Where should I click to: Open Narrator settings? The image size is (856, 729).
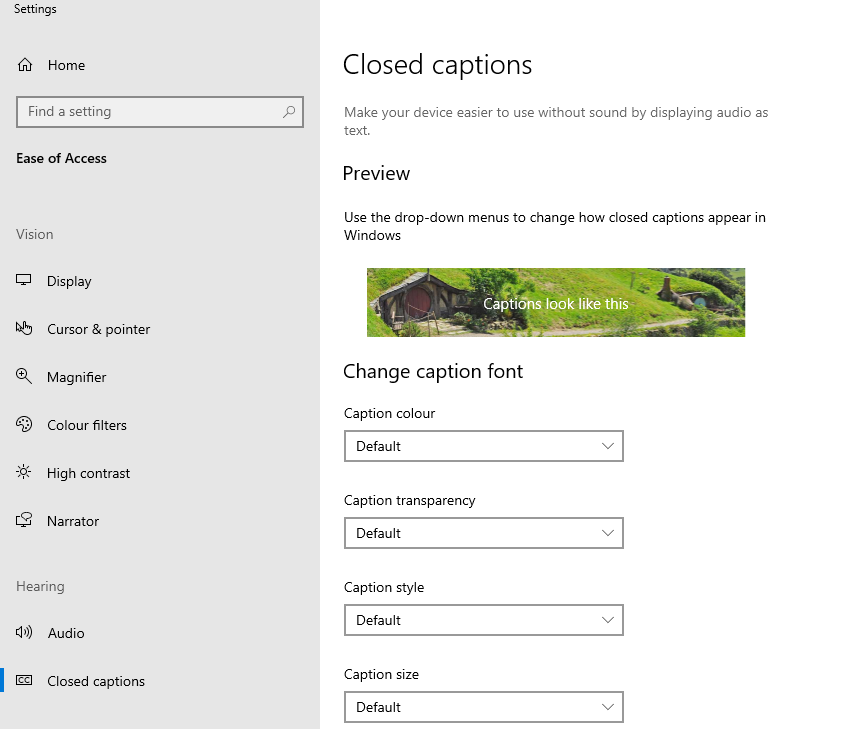pyautogui.click(x=160, y=521)
